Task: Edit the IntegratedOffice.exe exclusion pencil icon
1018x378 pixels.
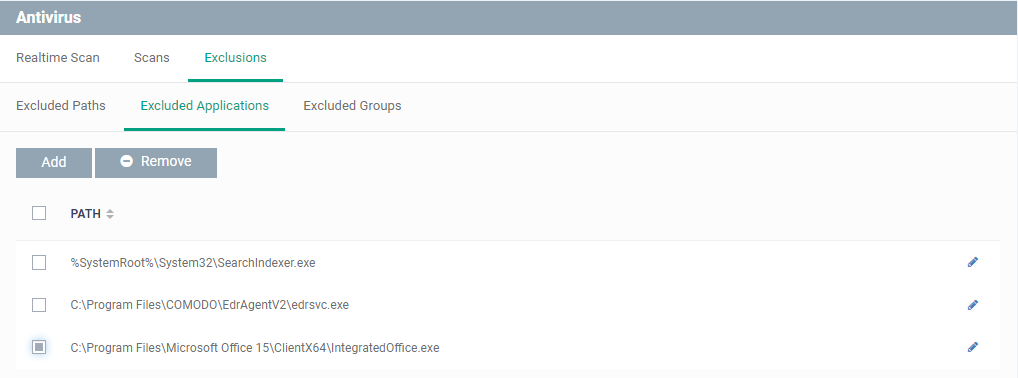Action: click(x=973, y=347)
